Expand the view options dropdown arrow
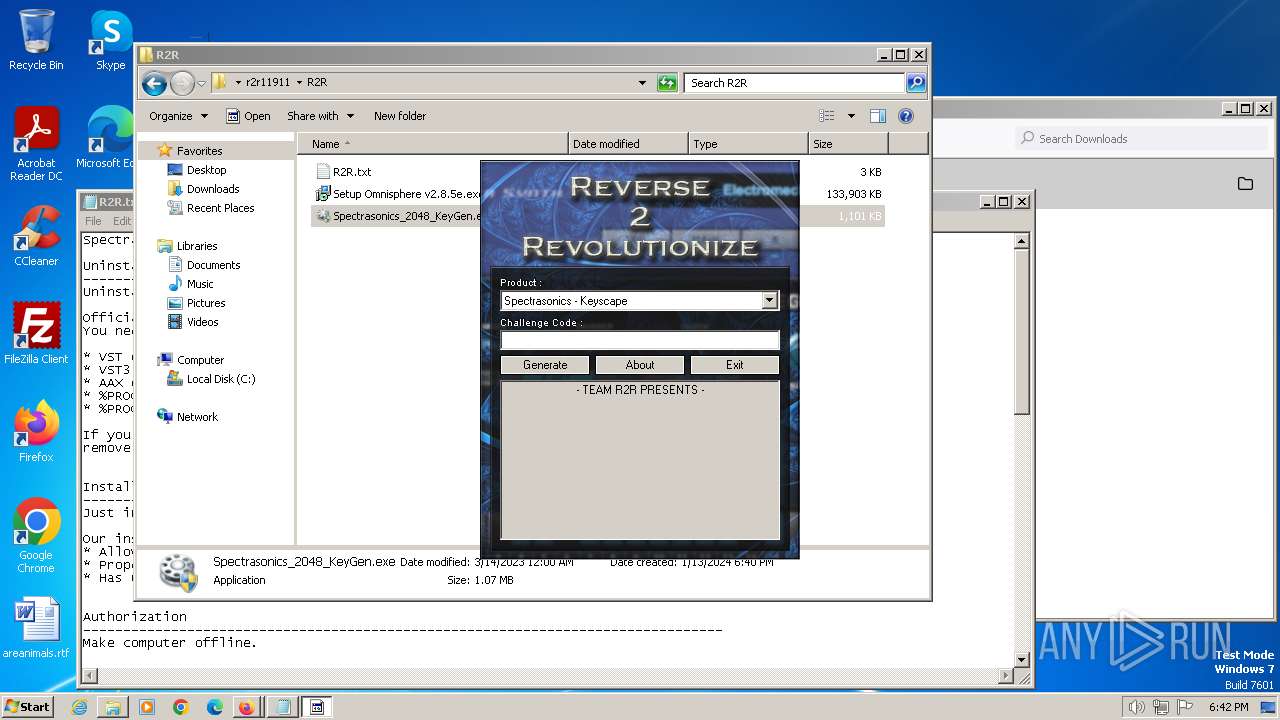The image size is (1280, 720). [x=851, y=116]
